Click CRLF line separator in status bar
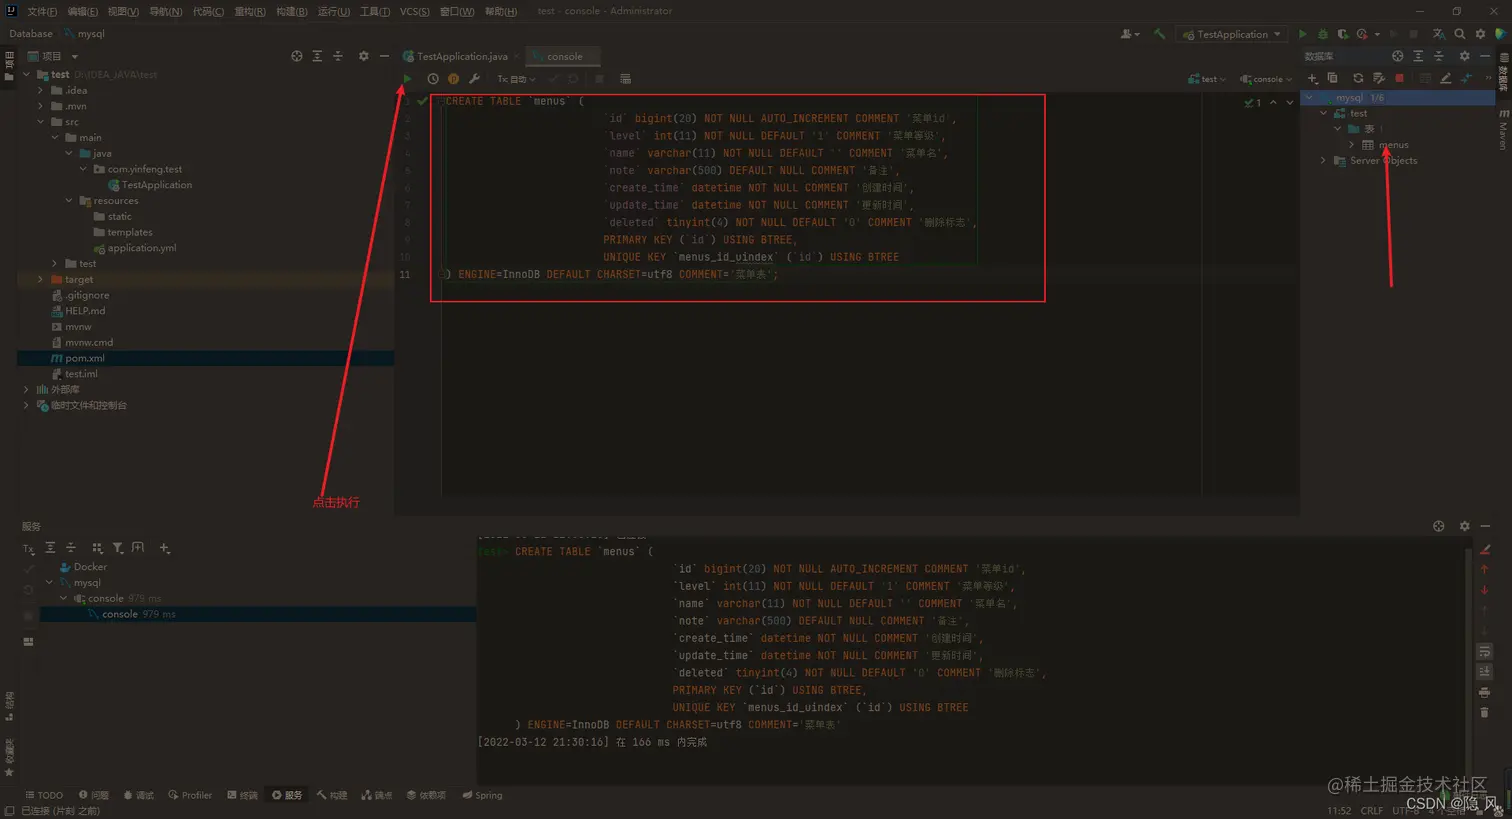The image size is (1512, 819). coord(1372,811)
